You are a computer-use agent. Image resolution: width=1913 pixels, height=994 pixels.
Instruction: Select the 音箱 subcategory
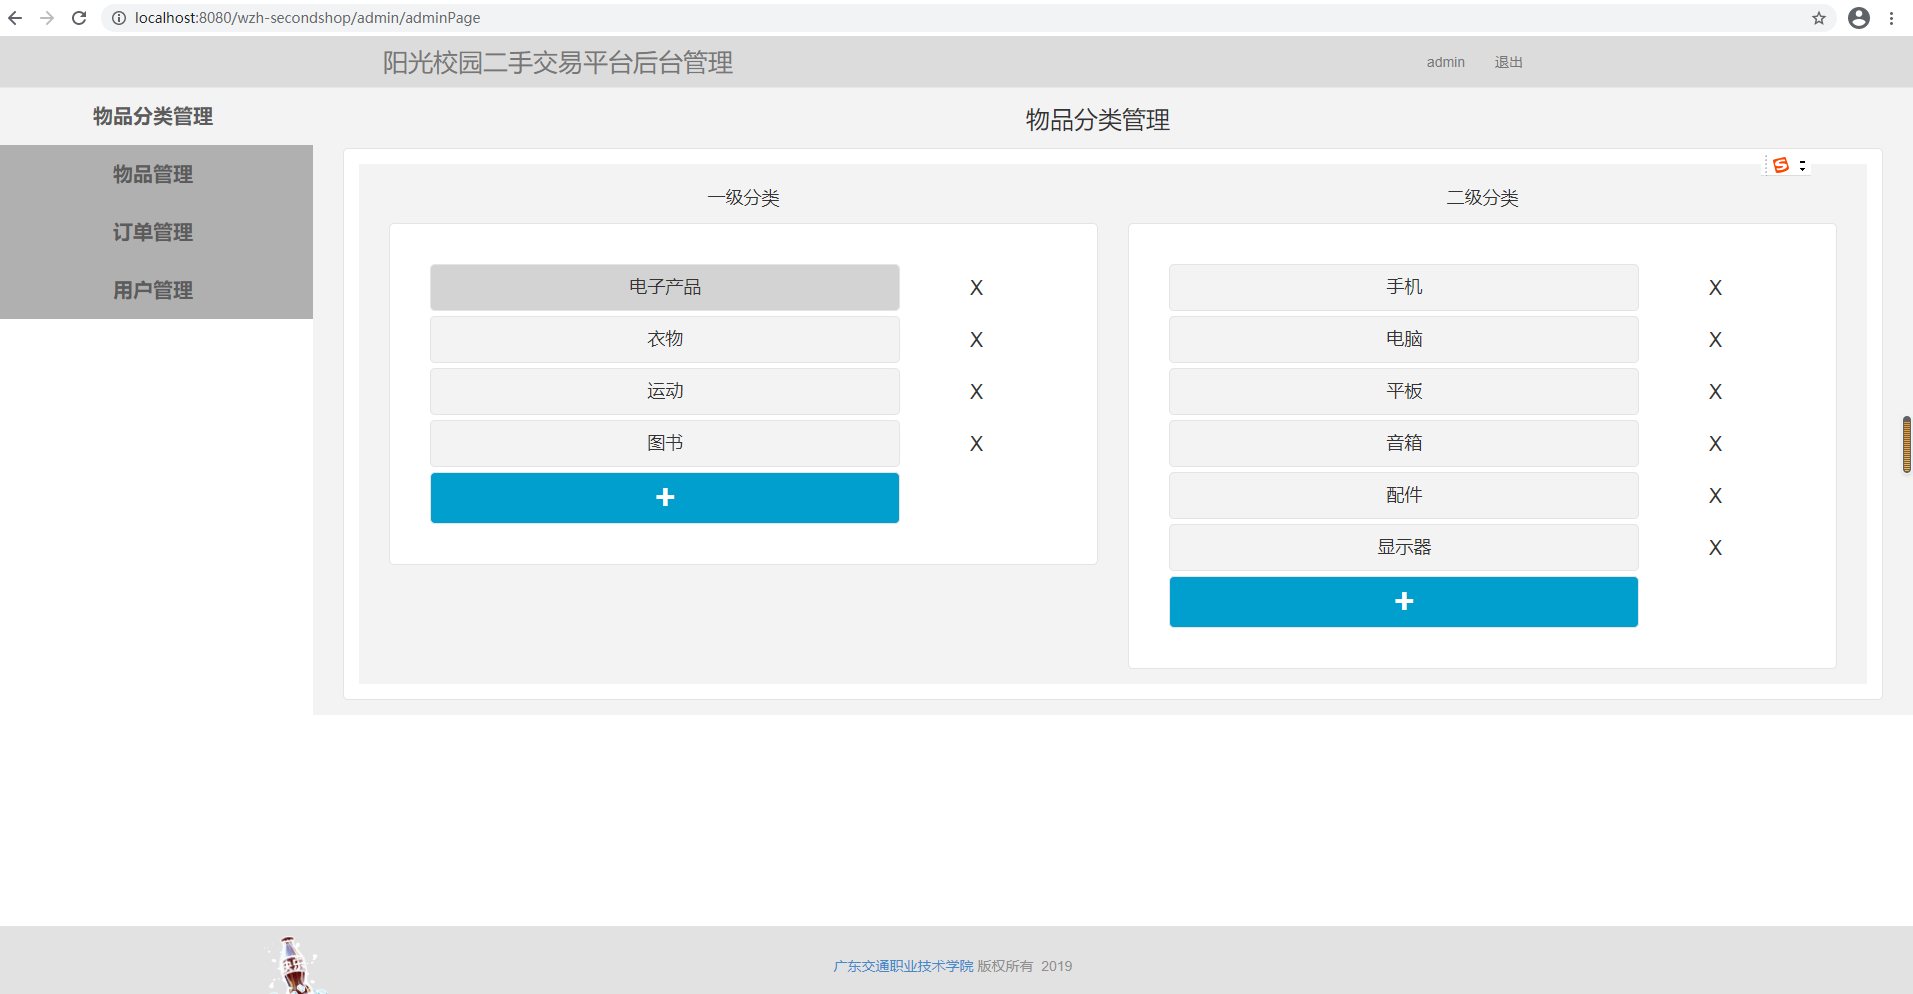pyautogui.click(x=1404, y=443)
